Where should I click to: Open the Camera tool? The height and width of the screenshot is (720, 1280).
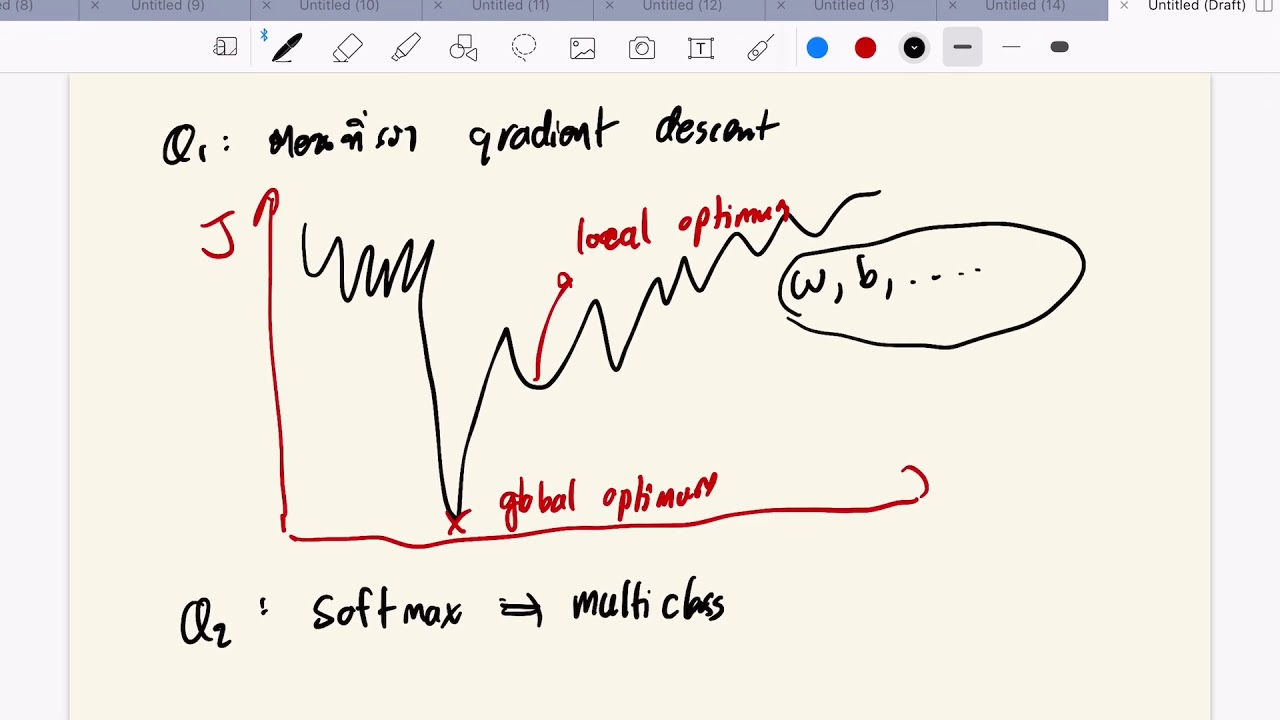click(x=642, y=48)
